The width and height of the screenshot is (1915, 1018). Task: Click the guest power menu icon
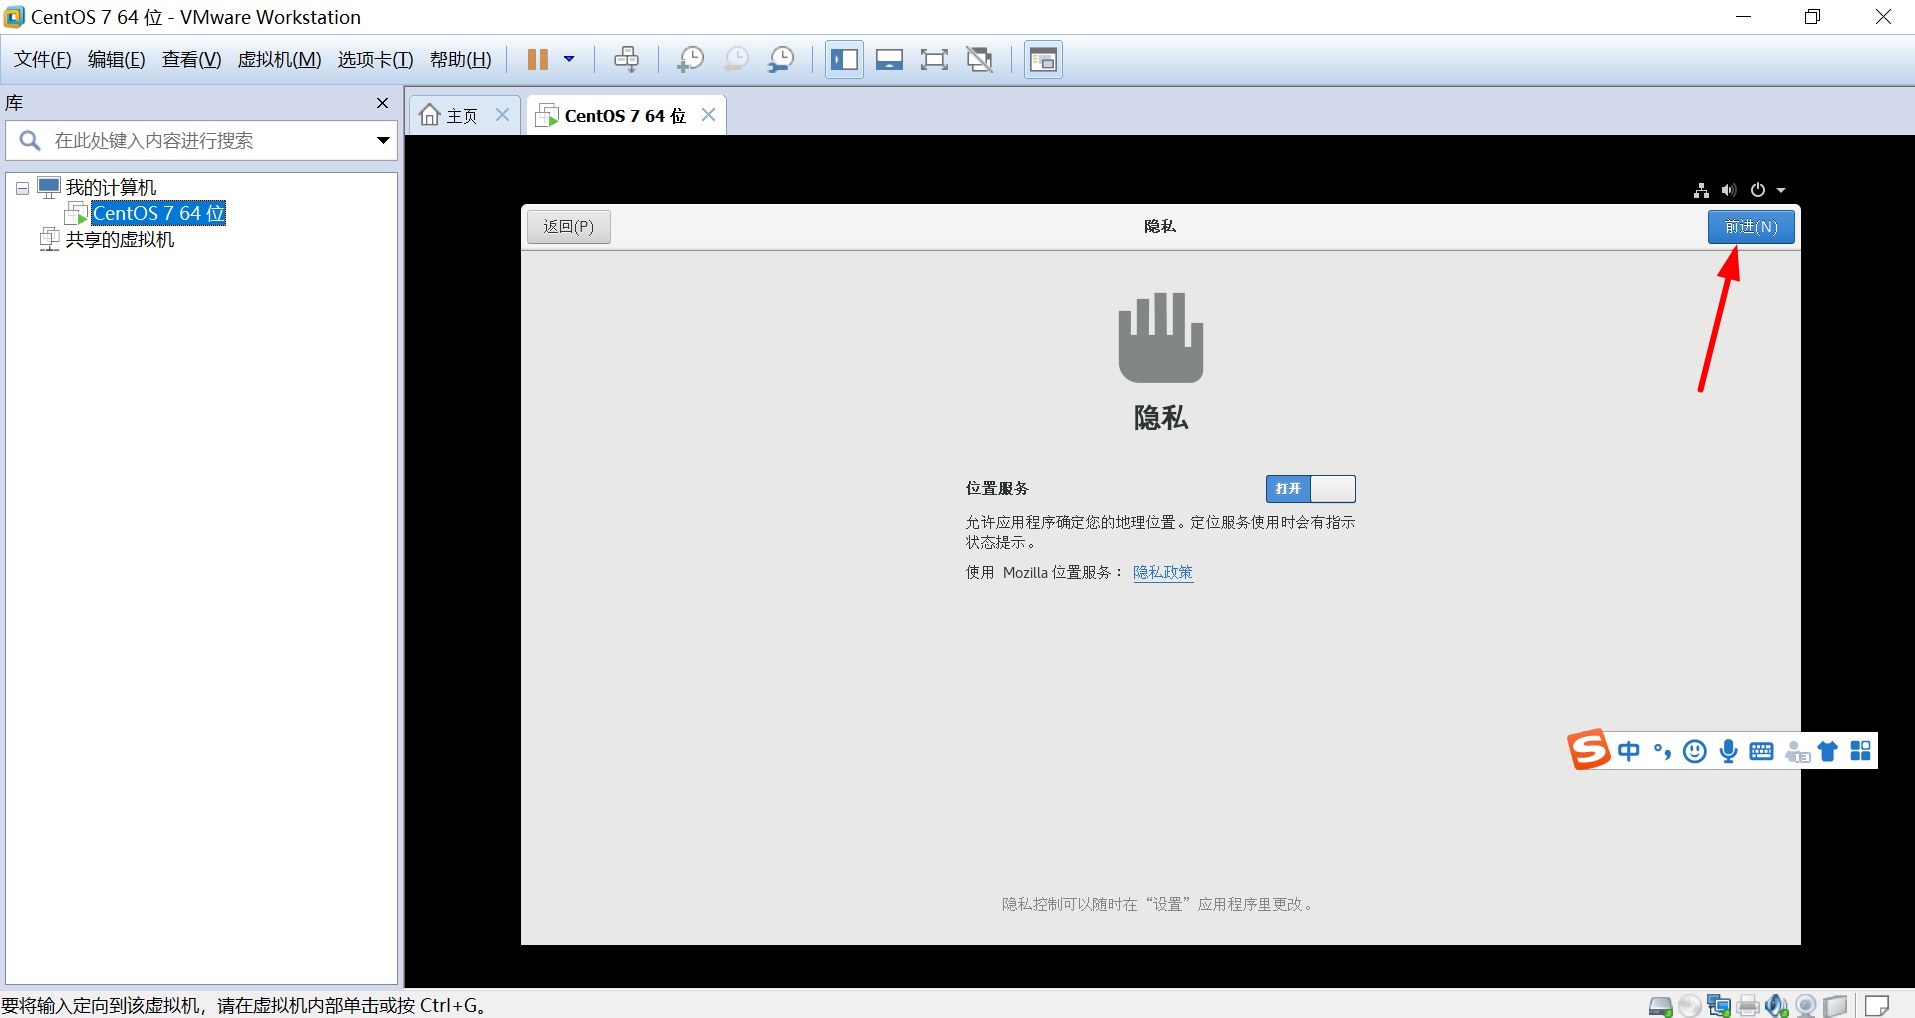click(x=1758, y=190)
